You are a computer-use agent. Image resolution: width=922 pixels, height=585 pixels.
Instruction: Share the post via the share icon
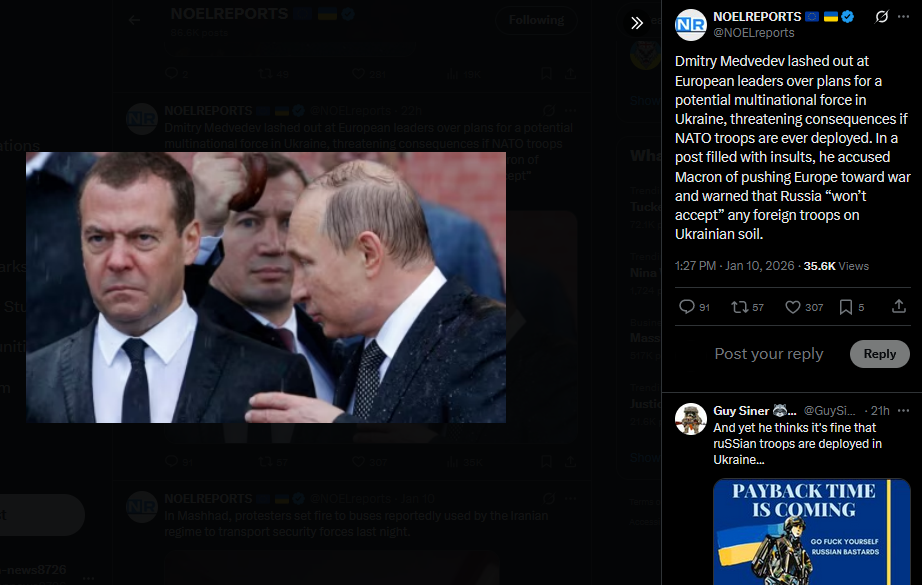point(899,306)
